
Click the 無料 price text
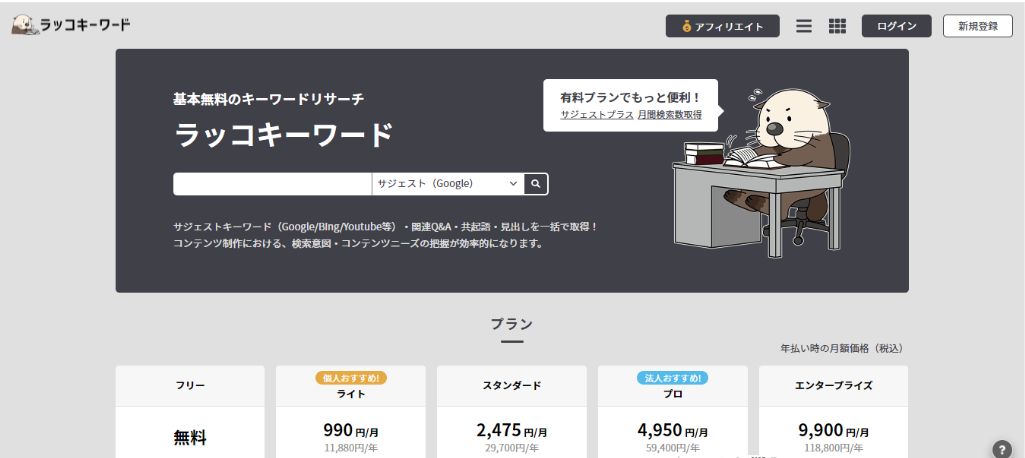pyautogui.click(x=190, y=438)
